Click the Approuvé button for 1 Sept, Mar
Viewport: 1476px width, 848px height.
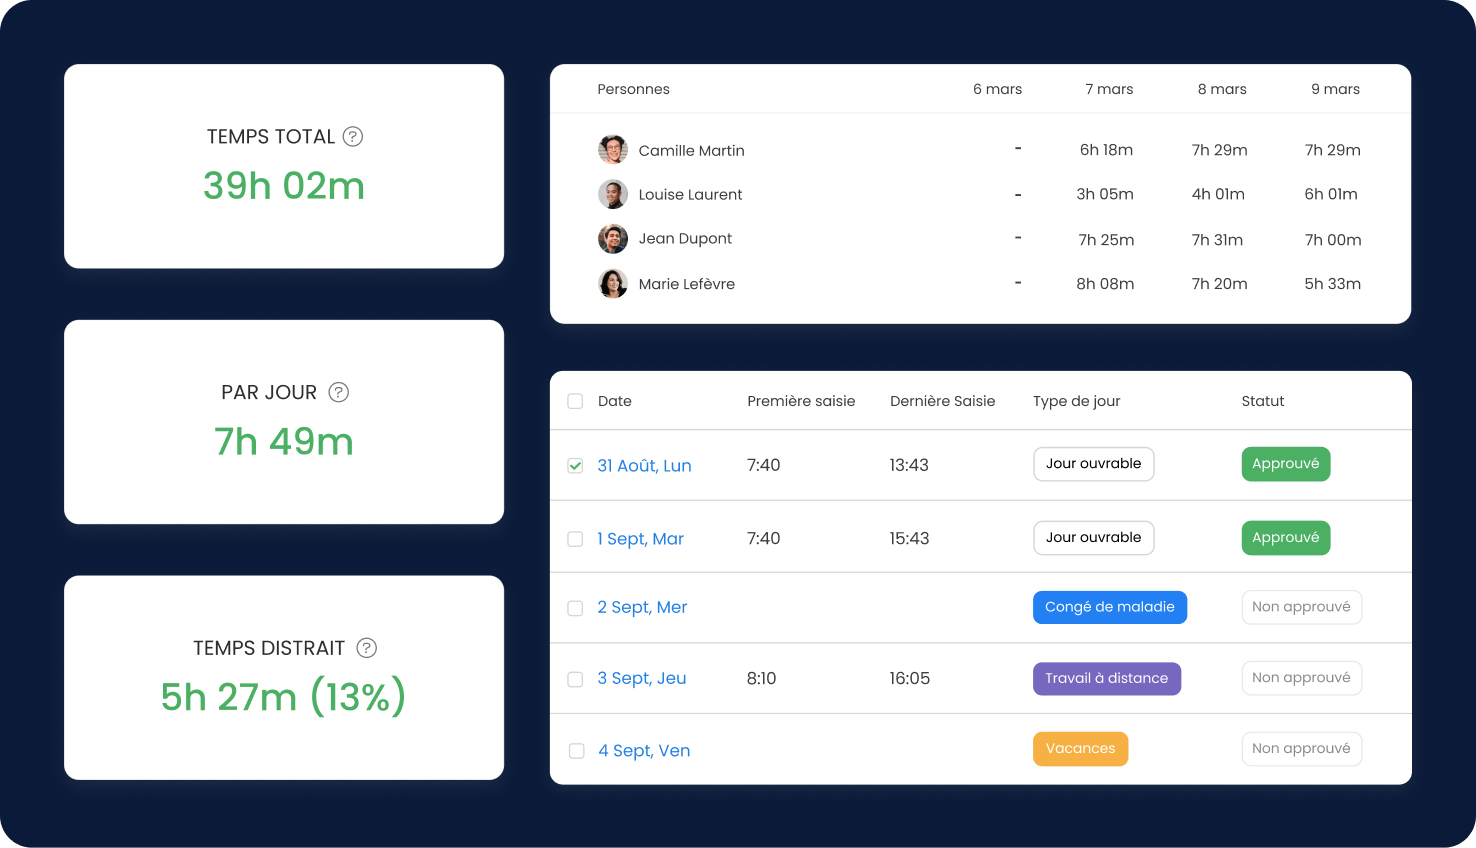point(1285,538)
